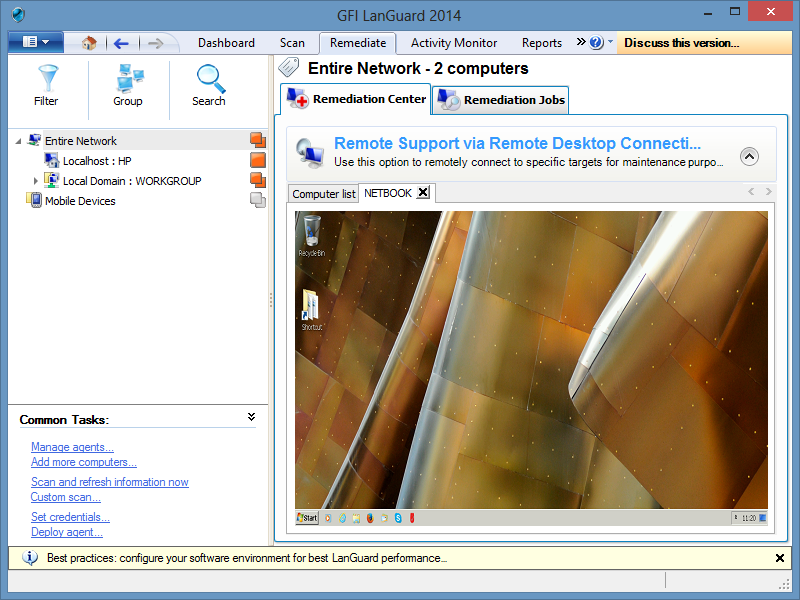The image size is (800, 600).
Task: Navigate back with the blue arrow
Action: 121,43
